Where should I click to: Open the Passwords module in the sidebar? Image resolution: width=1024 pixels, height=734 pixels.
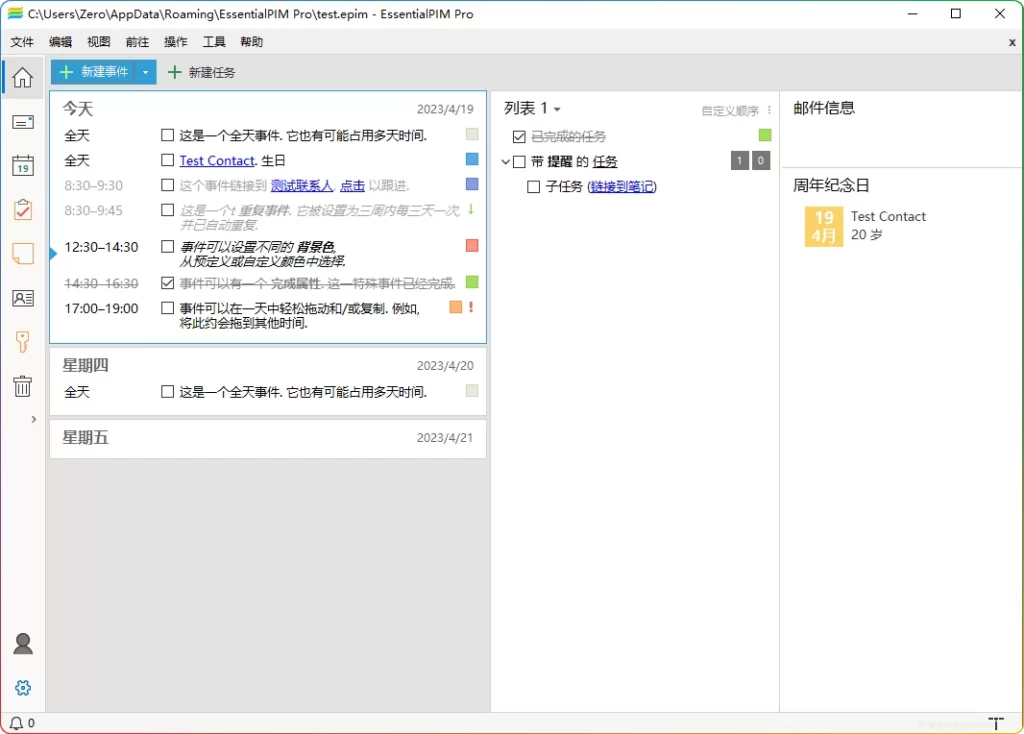(22, 342)
